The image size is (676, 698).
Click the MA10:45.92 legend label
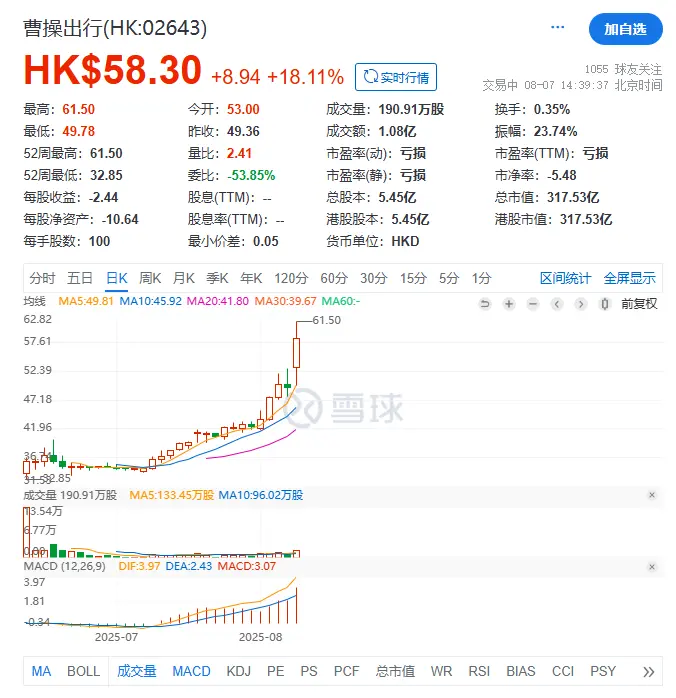tap(150, 301)
